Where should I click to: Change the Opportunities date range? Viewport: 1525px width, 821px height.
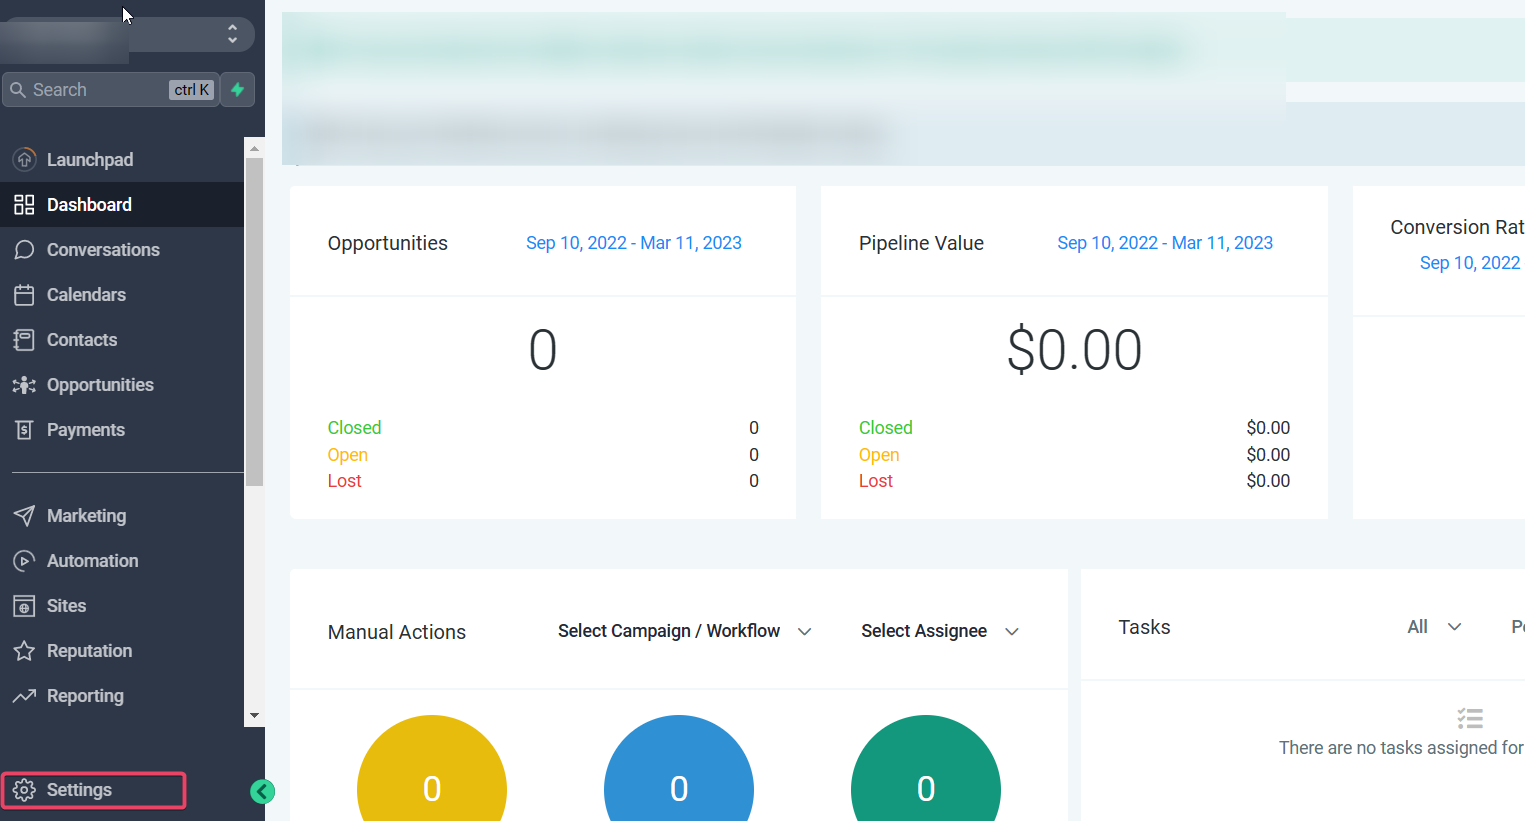pyautogui.click(x=634, y=243)
